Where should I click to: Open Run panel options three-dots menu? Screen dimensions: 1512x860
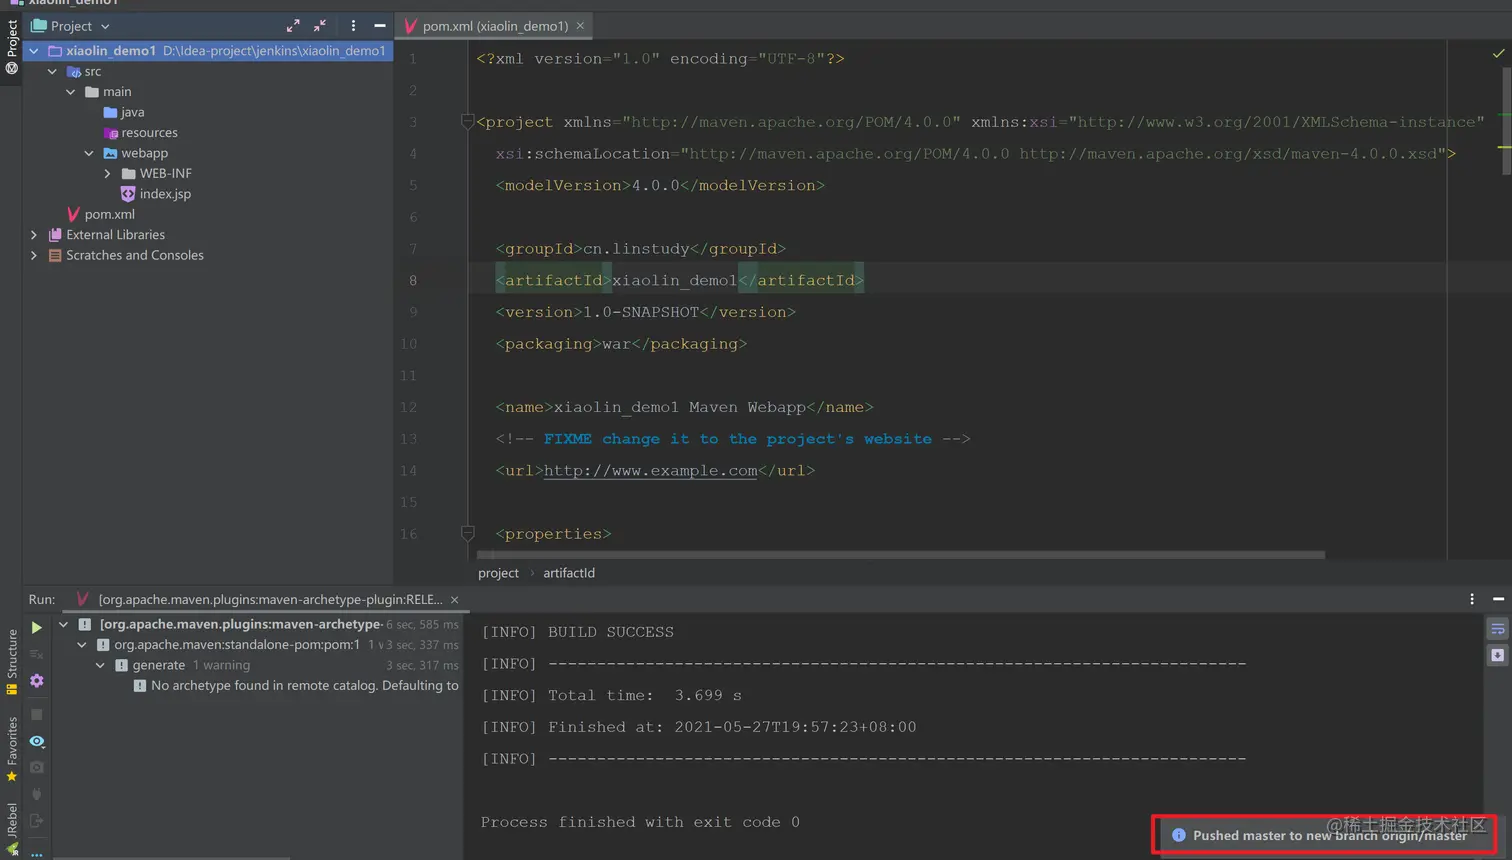[1472, 599]
